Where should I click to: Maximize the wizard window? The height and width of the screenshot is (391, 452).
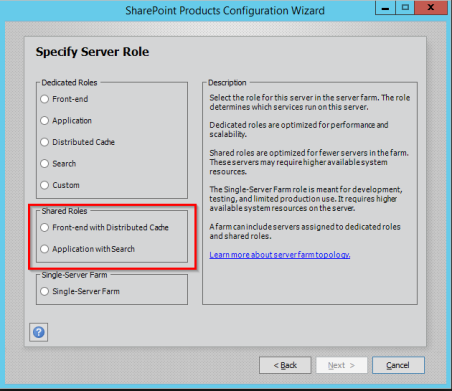pos(405,8)
